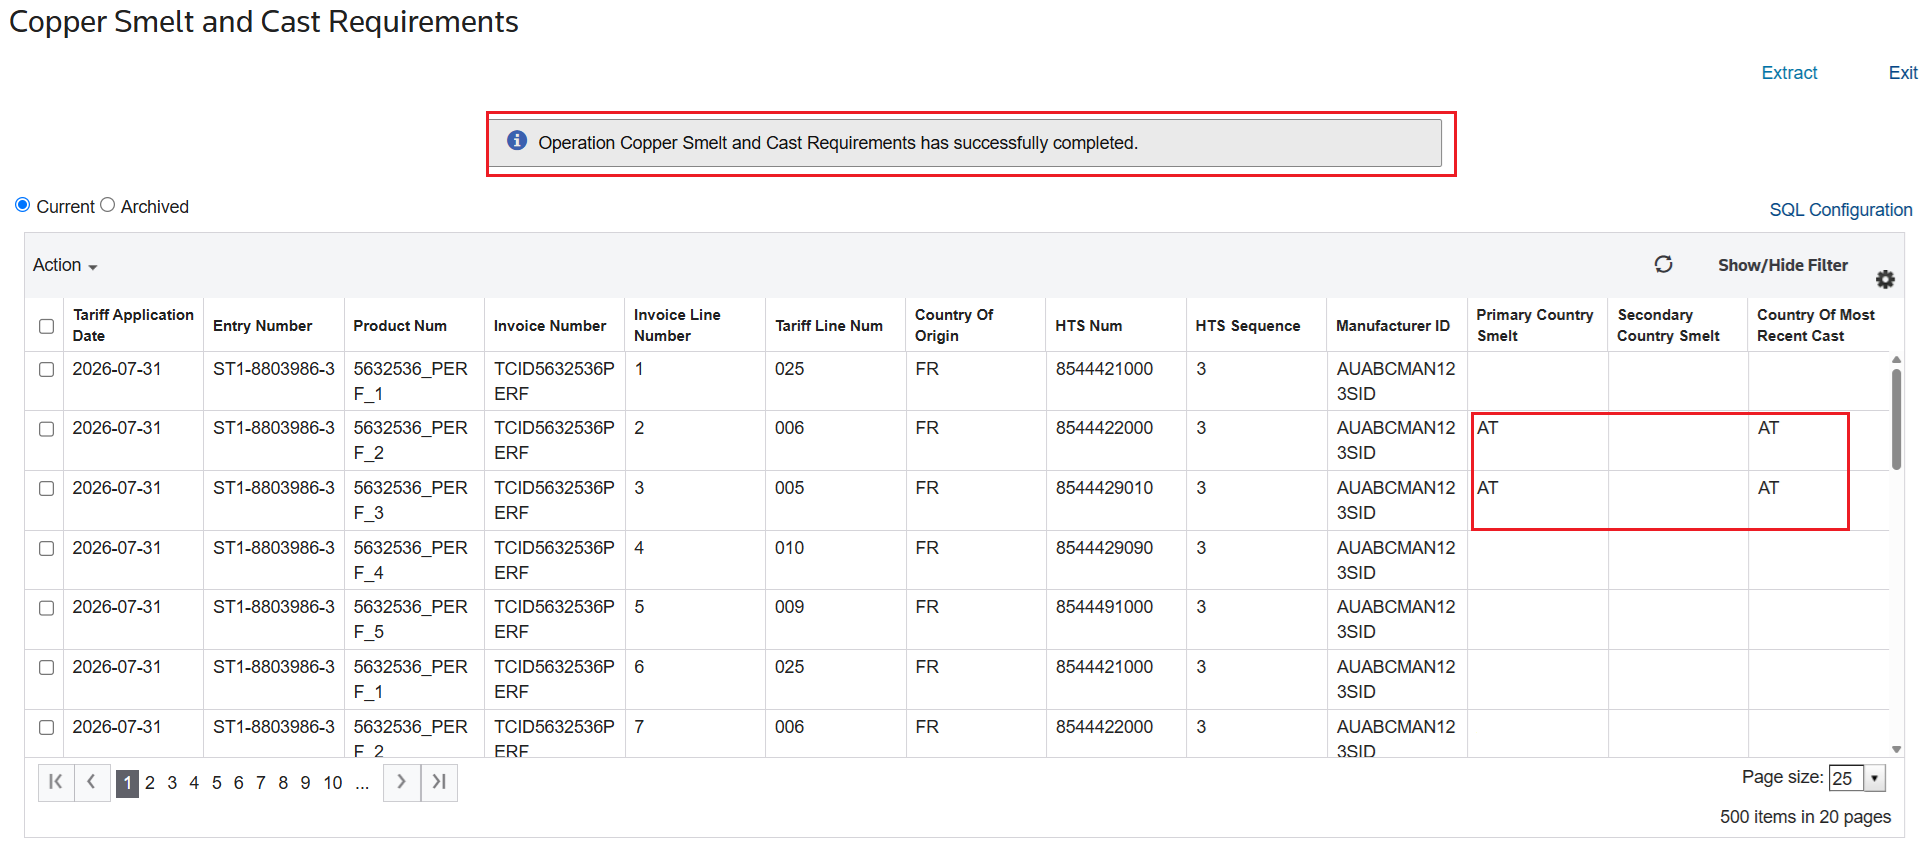This screenshot has width=1925, height=854.
Task: Open the Action dropdown menu
Action: coord(65,265)
